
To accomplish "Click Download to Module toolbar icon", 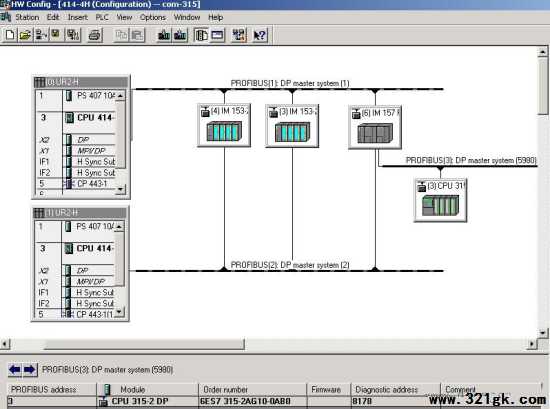I will pos(163,35).
